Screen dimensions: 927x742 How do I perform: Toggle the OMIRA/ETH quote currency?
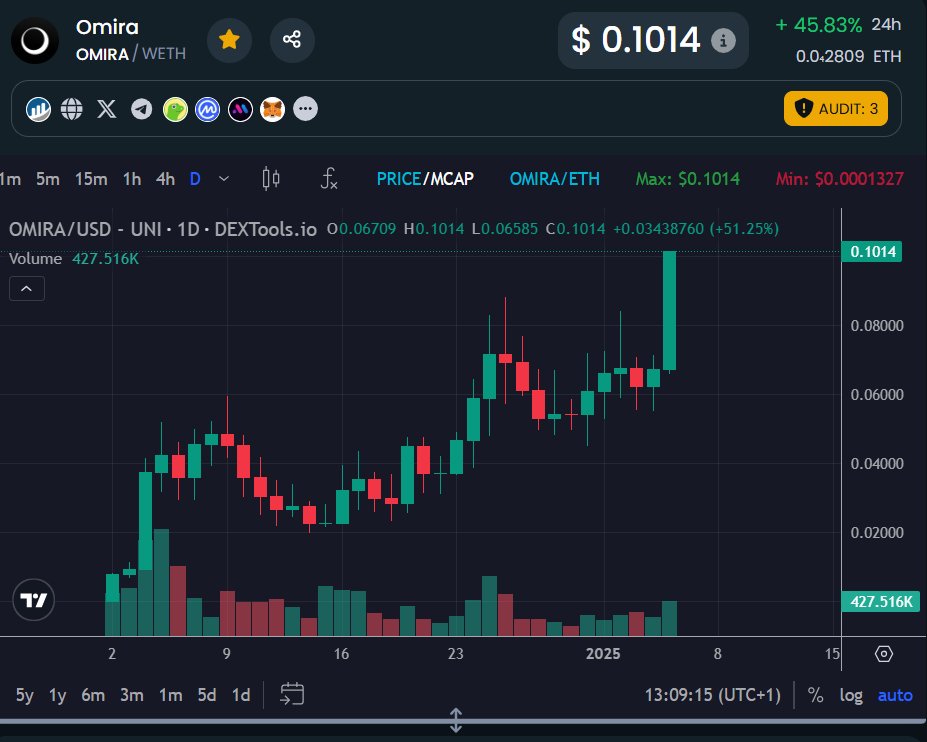555,179
